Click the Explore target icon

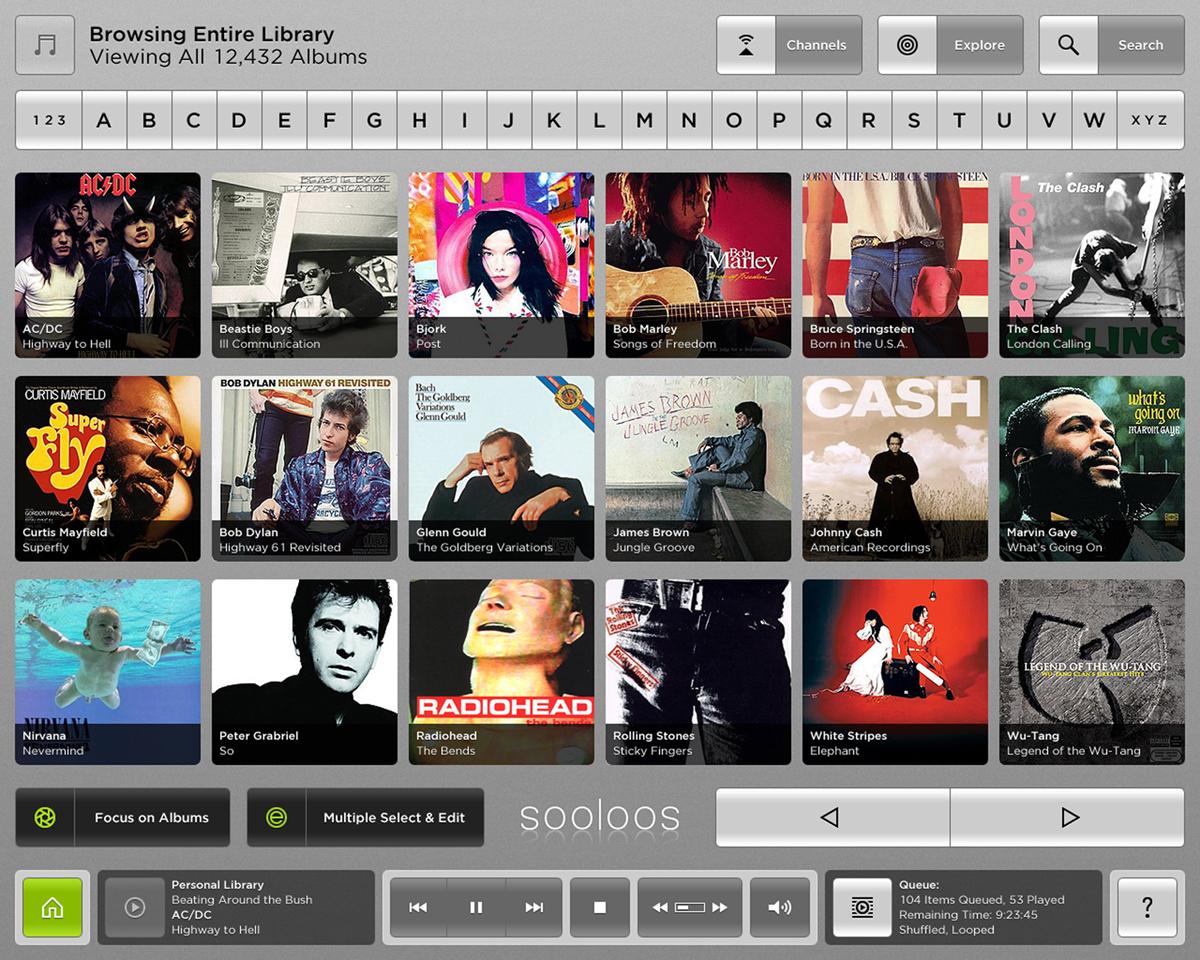[908, 45]
